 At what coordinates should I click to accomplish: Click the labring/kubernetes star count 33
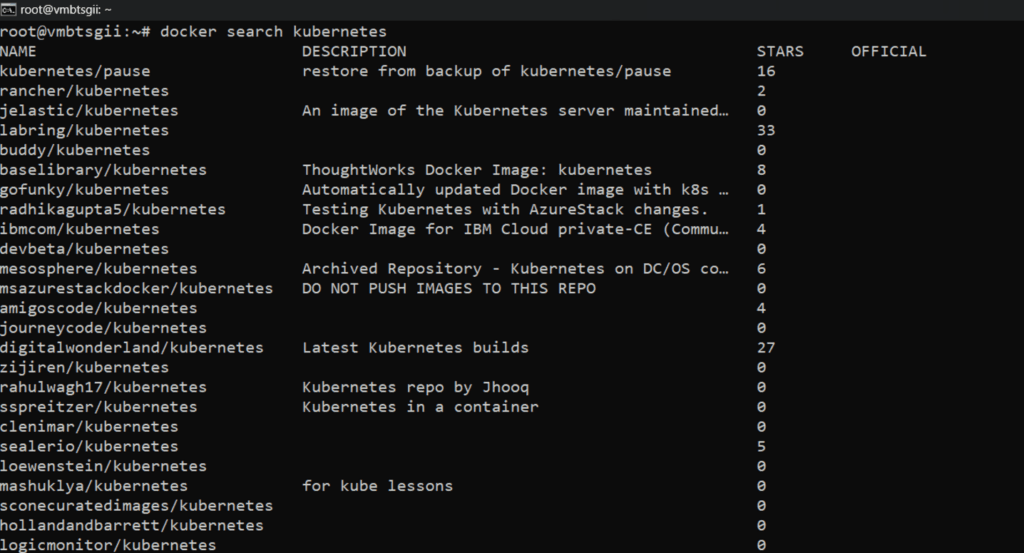coord(766,130)
